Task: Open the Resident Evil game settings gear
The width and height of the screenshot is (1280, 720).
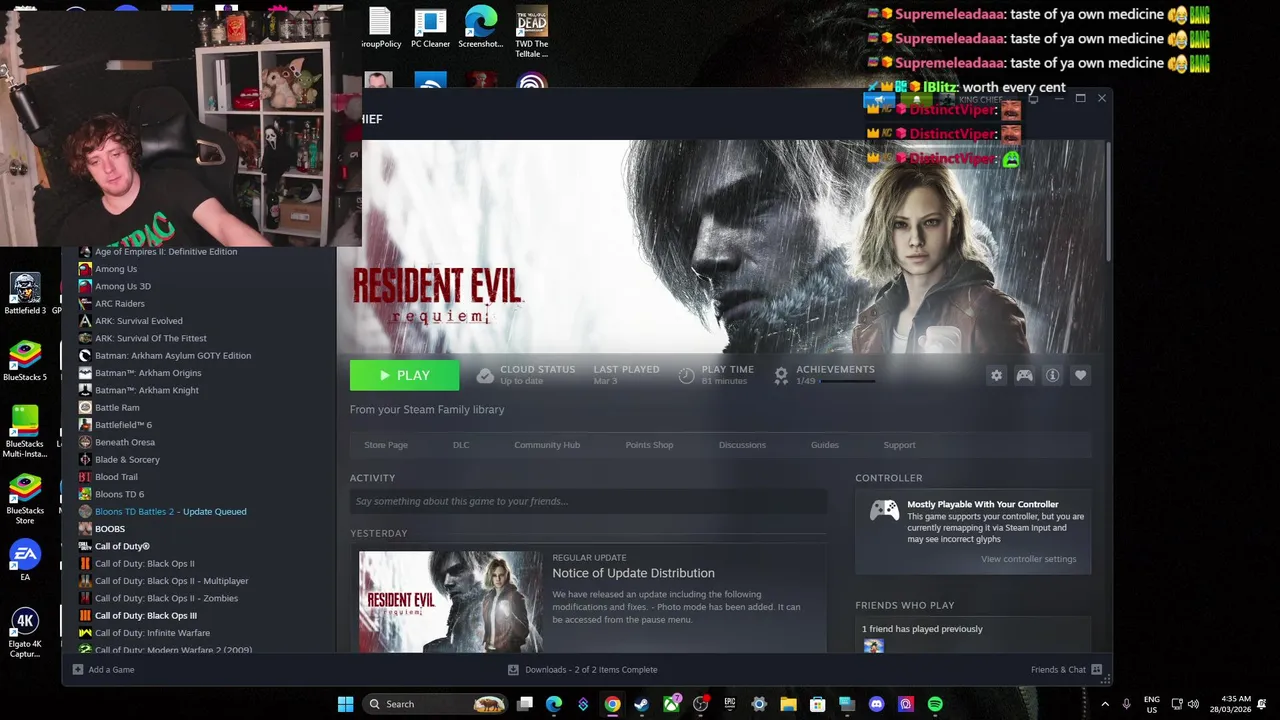Action: [996, 375]
